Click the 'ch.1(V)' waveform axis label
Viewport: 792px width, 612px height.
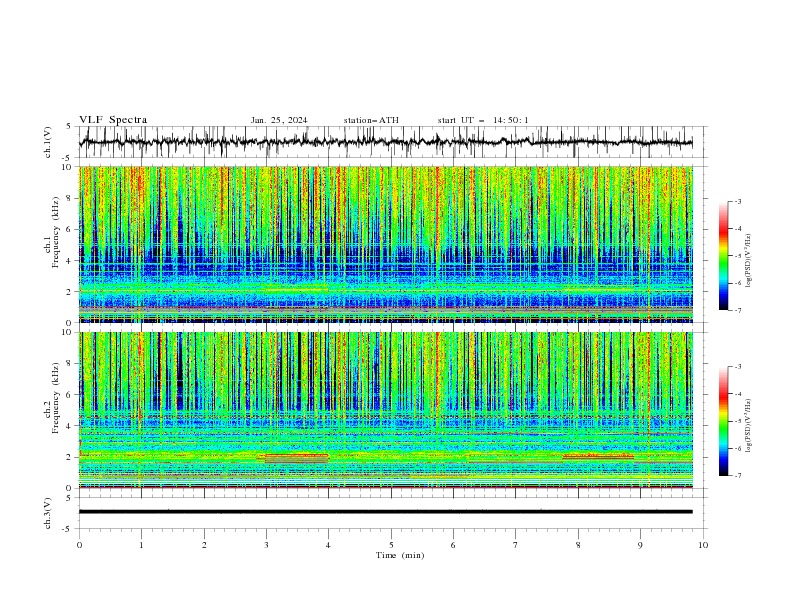click(48, 142)
